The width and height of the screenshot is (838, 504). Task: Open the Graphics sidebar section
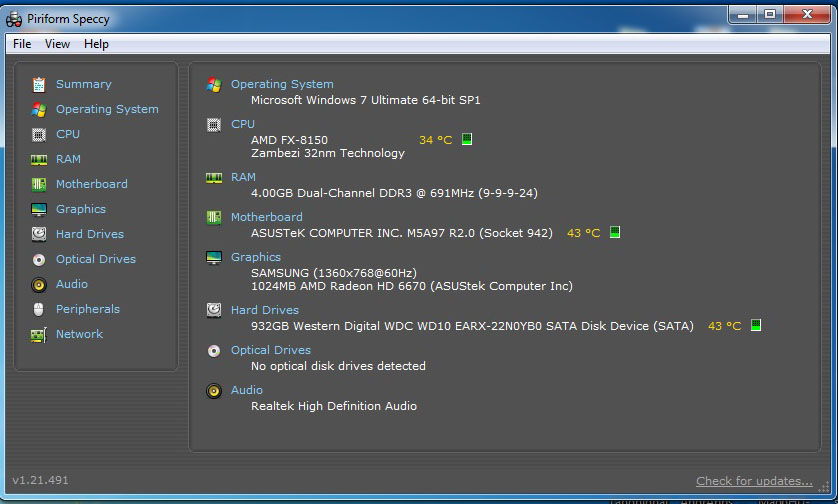[81, 210]
